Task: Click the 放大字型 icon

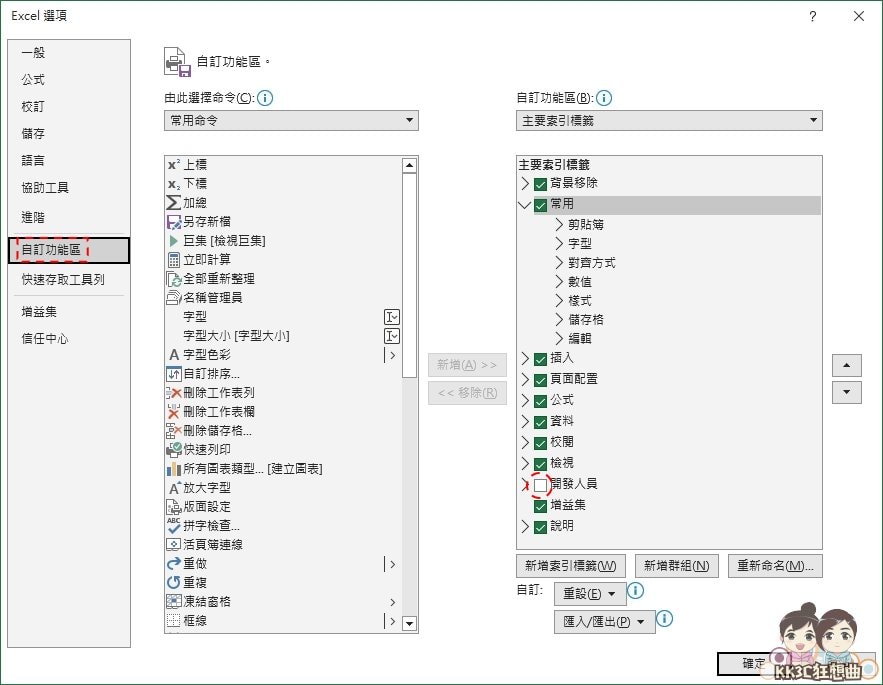Action: pyautogui.click(x=174, y=488)
